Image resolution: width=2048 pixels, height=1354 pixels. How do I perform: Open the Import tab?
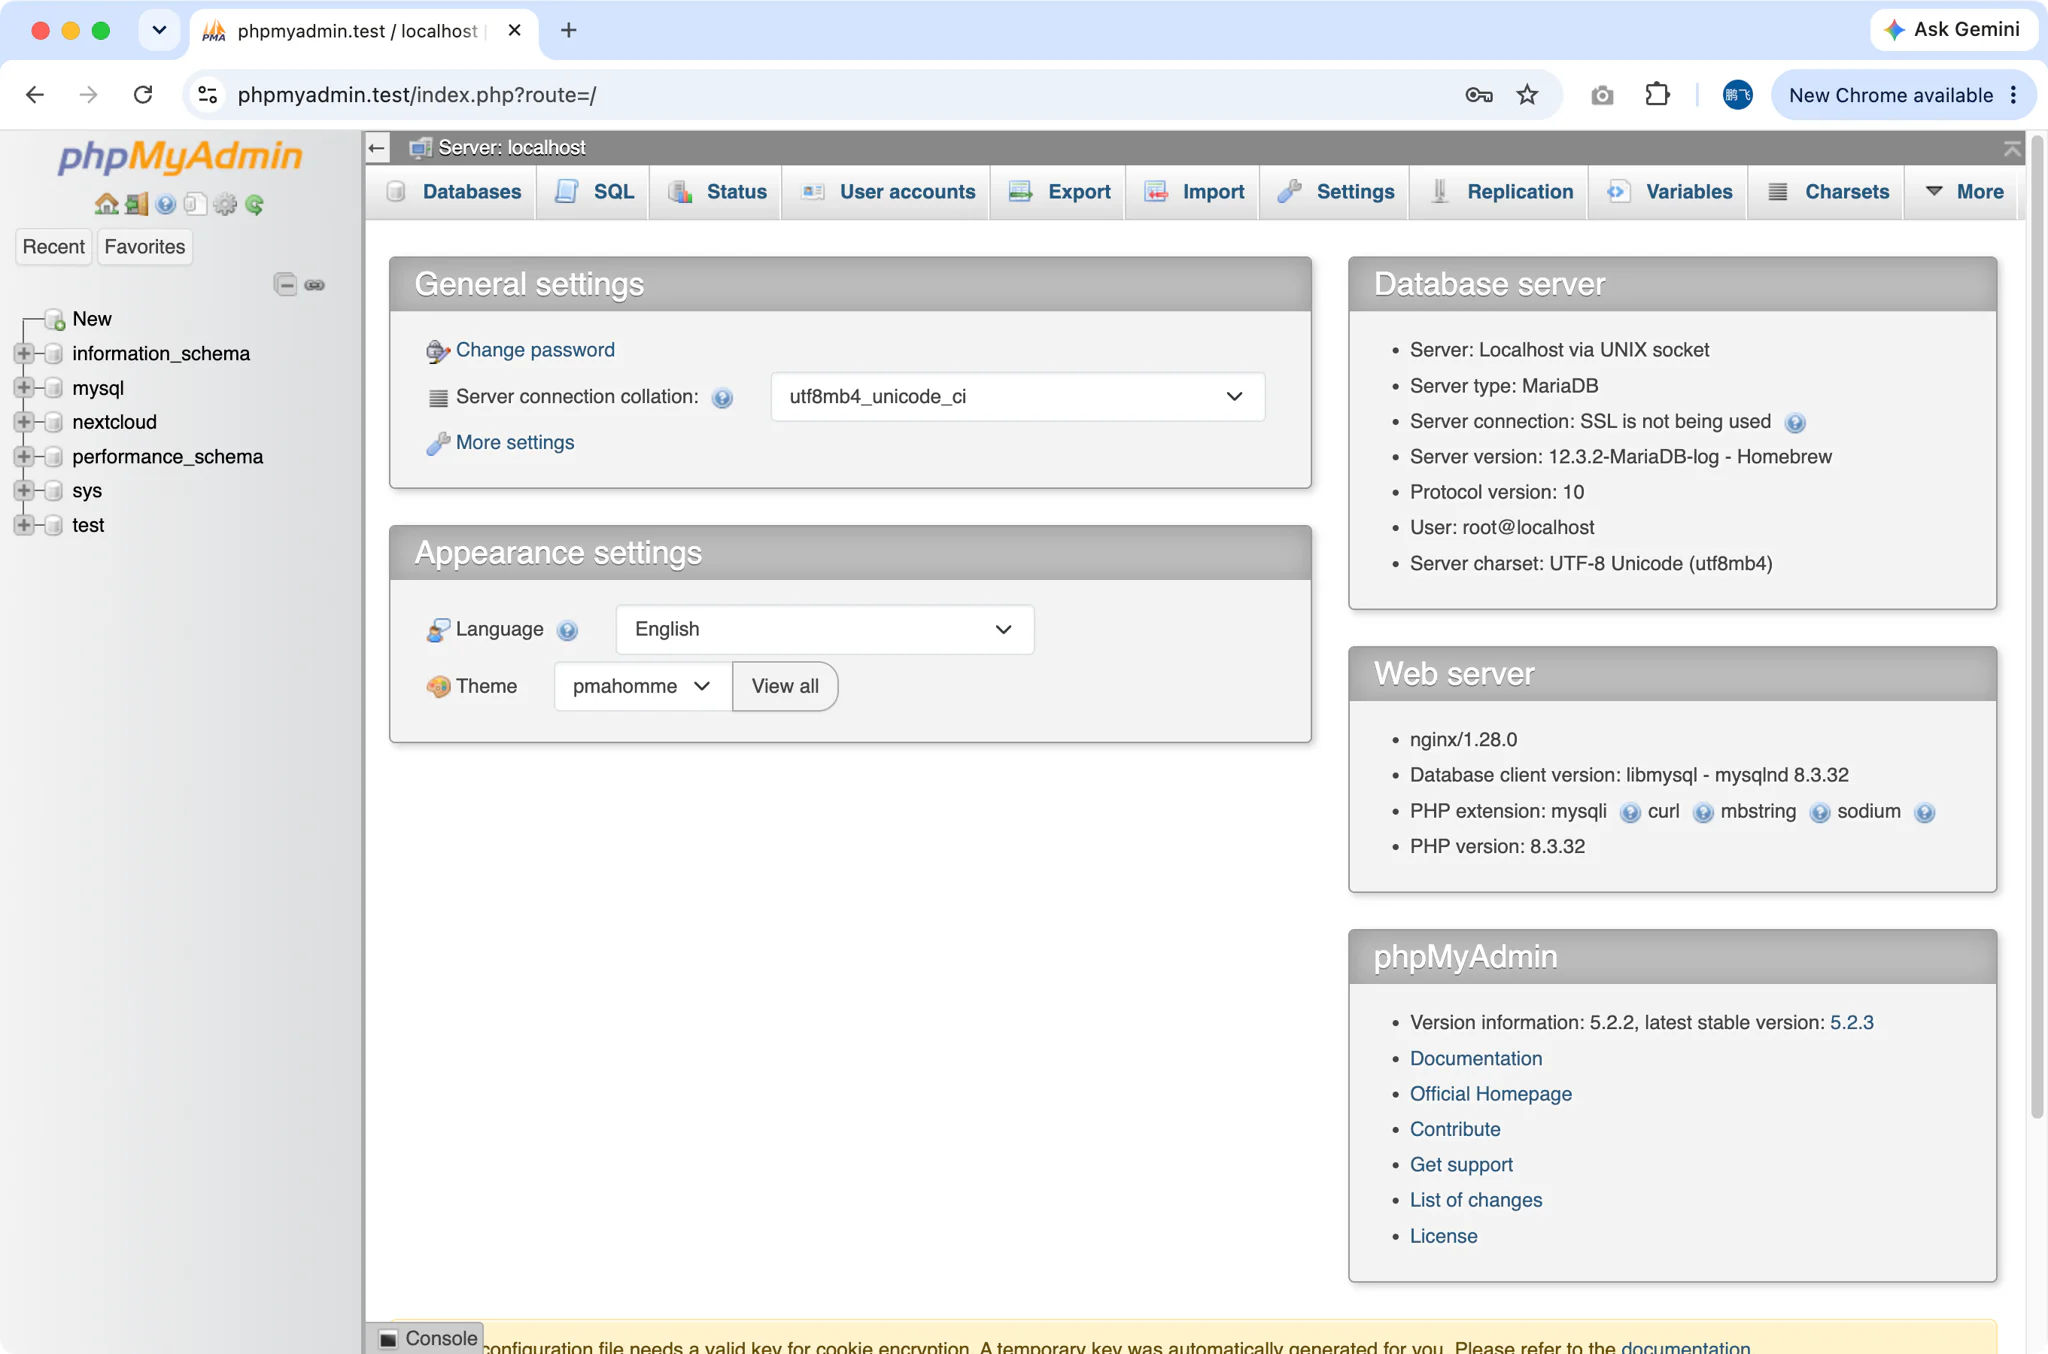click(1194, 192)
